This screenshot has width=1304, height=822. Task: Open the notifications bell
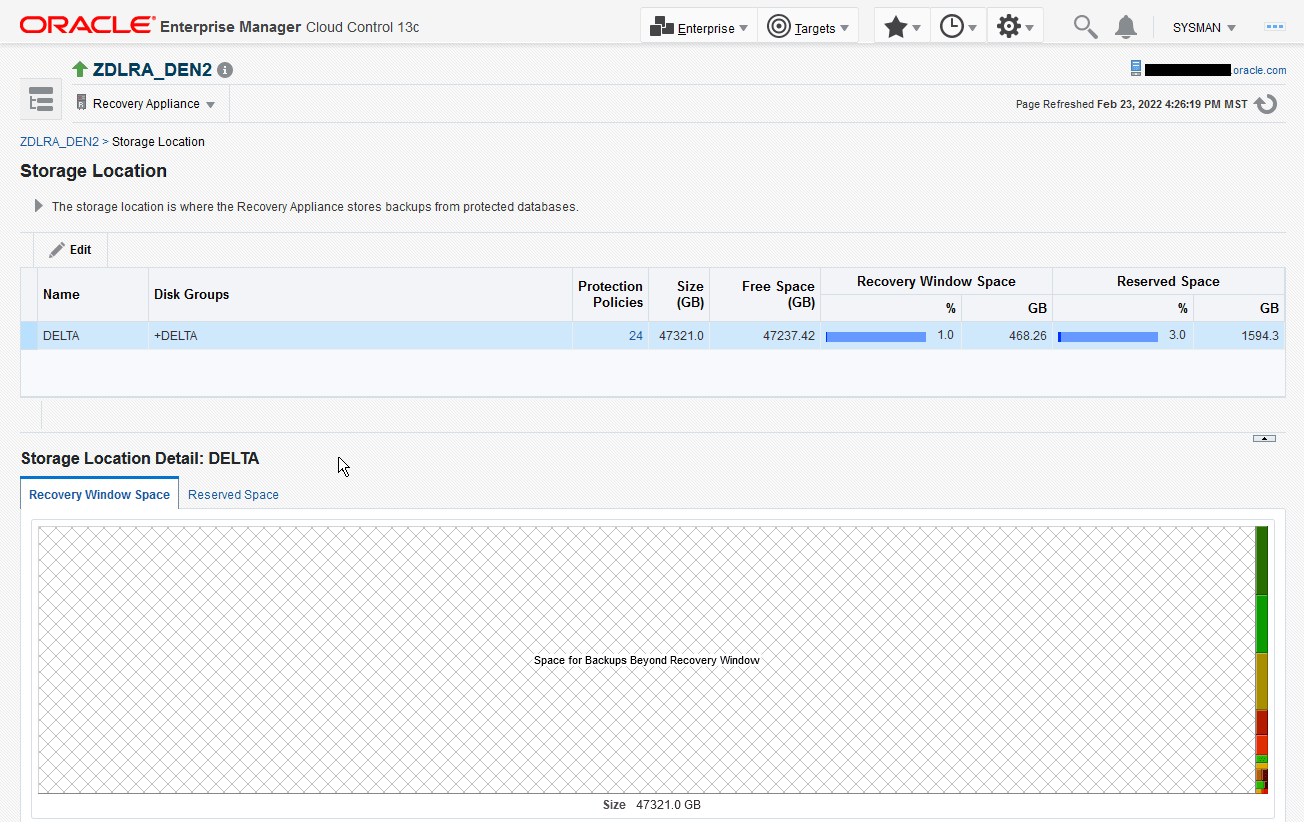pos(1126,27)
